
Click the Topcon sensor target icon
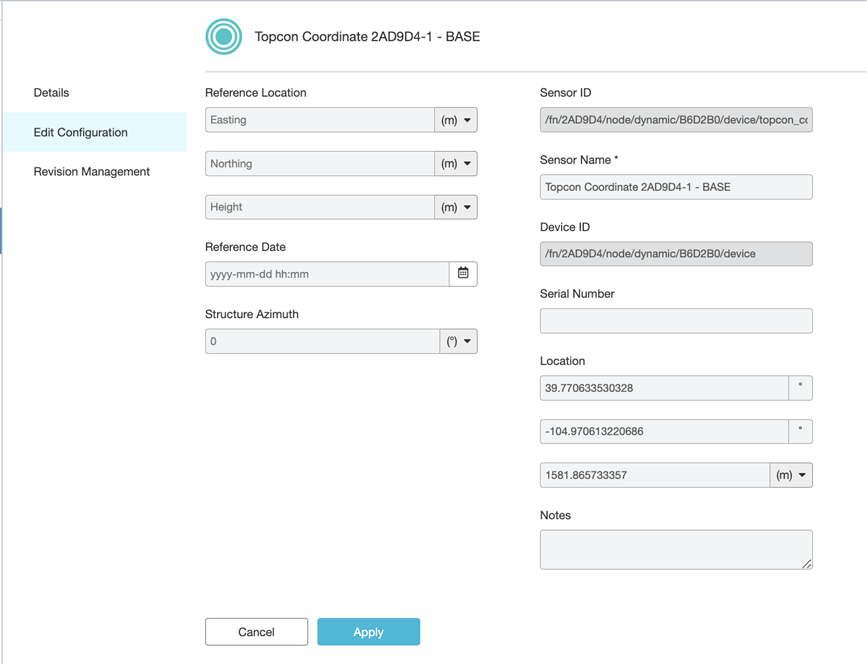[224, 37]
